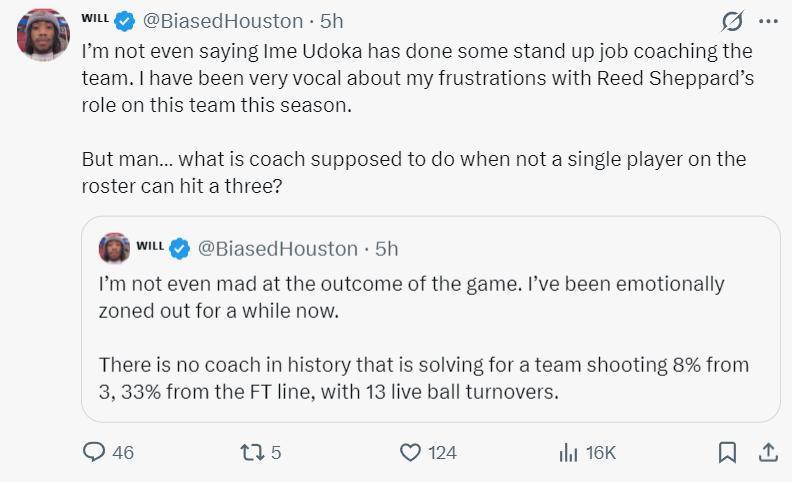Repost this tweet via retweet icon
The height and width of the screenshot is (482, 792).
click(251, 453)
